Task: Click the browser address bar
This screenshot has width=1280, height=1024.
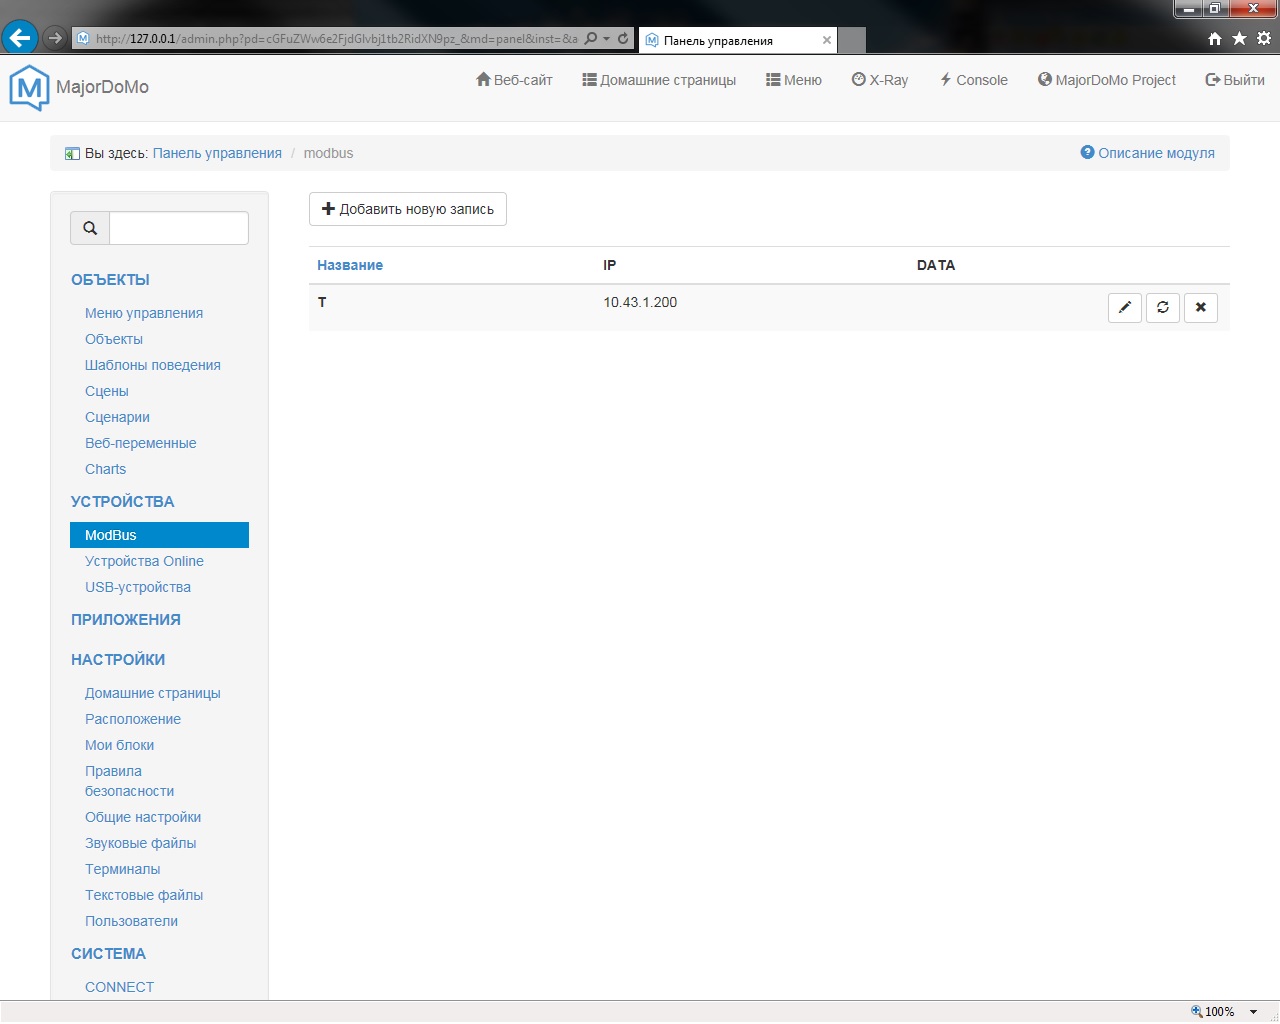Action: click(335, 38)
